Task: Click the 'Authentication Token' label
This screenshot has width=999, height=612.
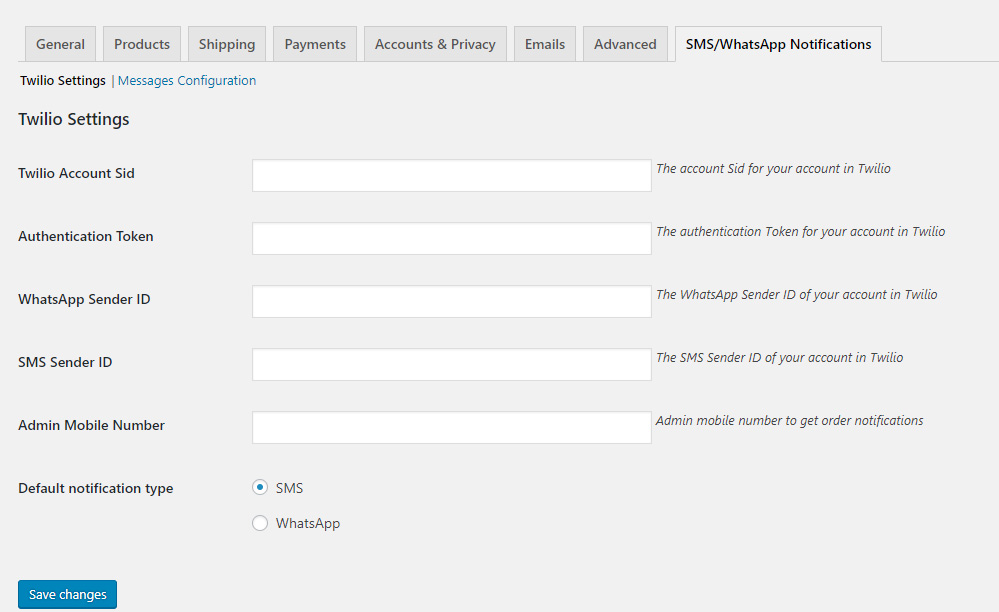Action: coord(86,236)
